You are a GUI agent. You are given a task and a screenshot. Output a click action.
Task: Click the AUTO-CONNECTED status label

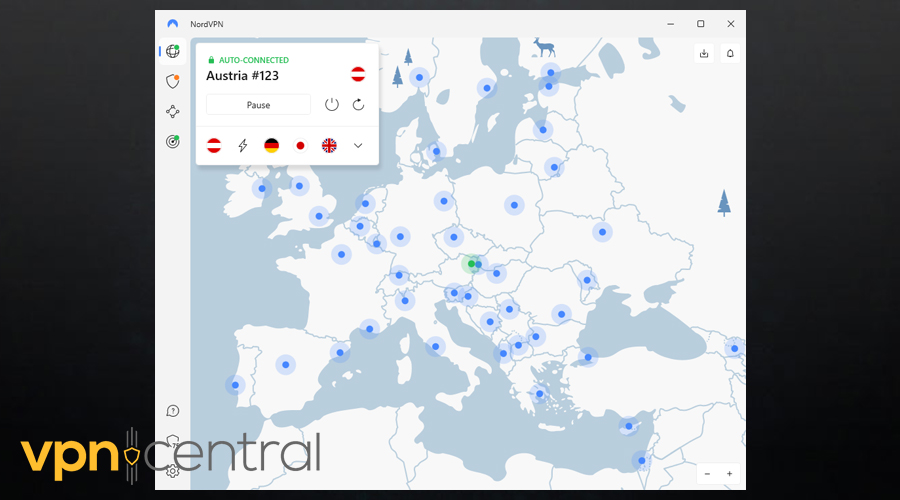tap(254, 60)
